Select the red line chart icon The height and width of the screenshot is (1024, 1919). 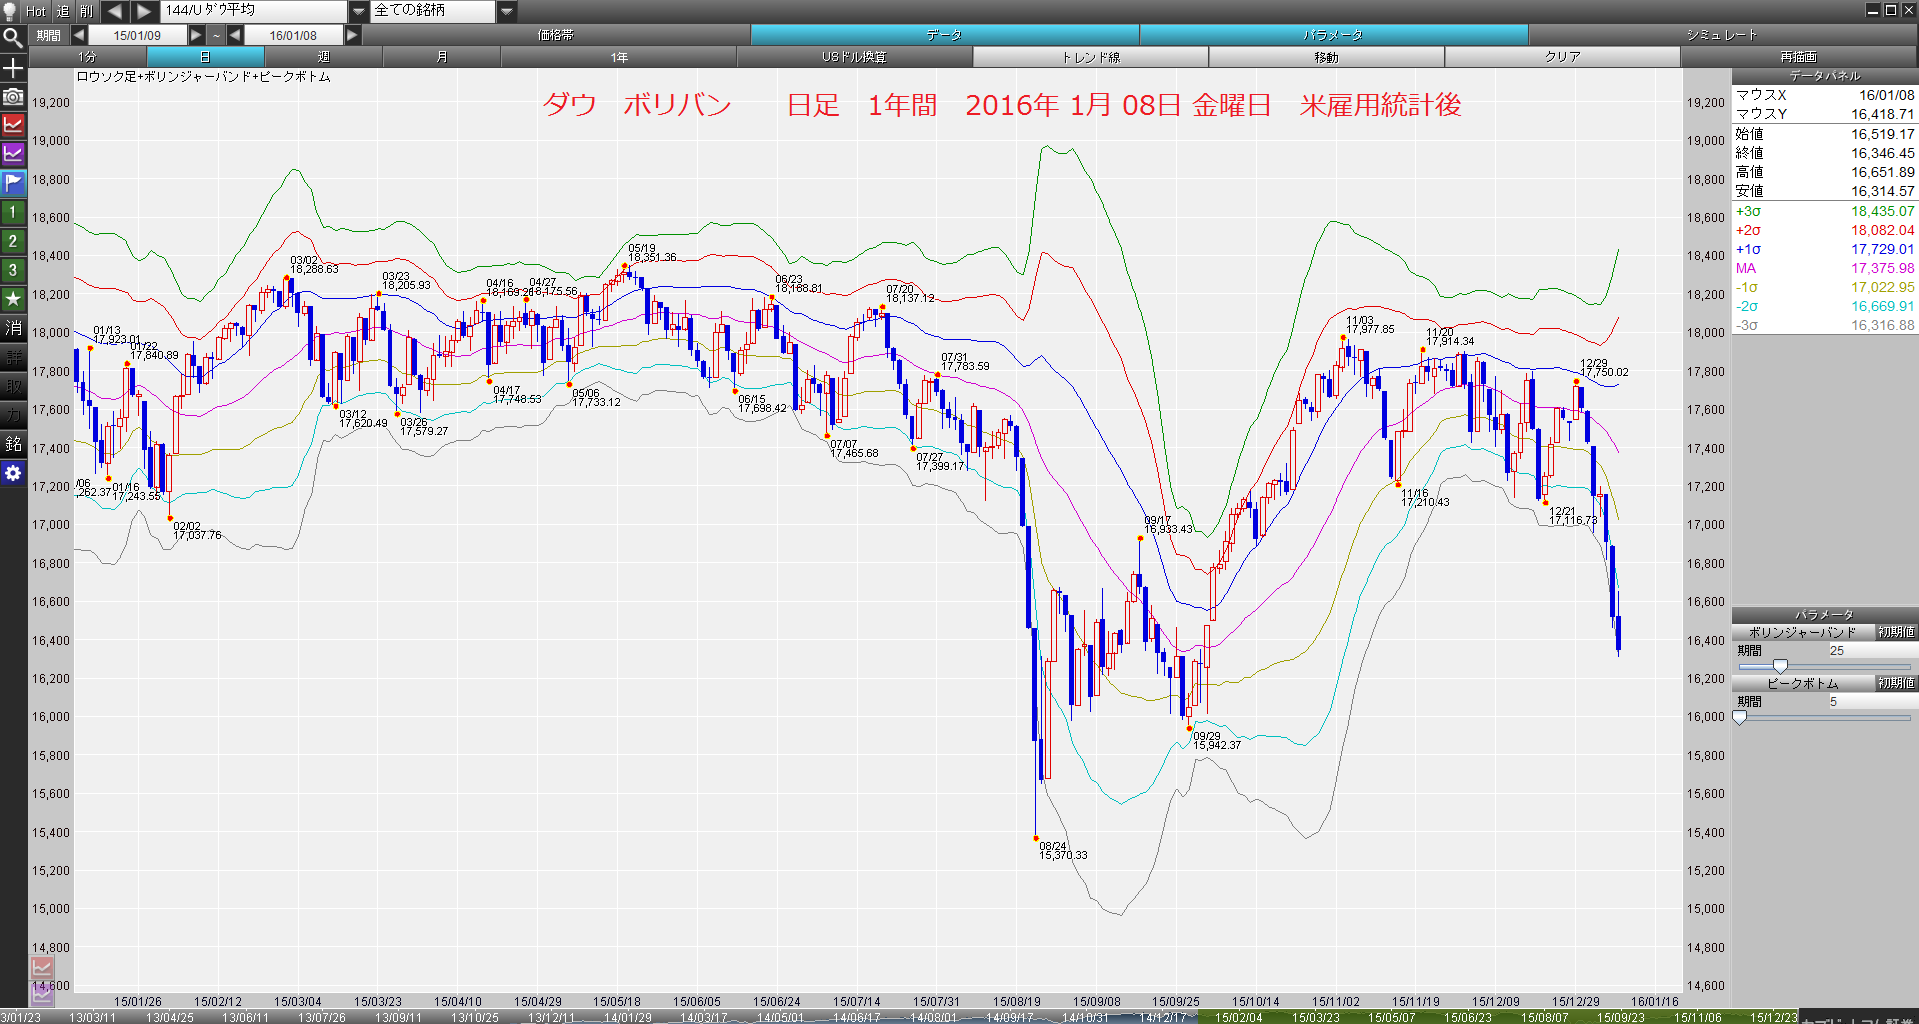[x=13, y=125]
